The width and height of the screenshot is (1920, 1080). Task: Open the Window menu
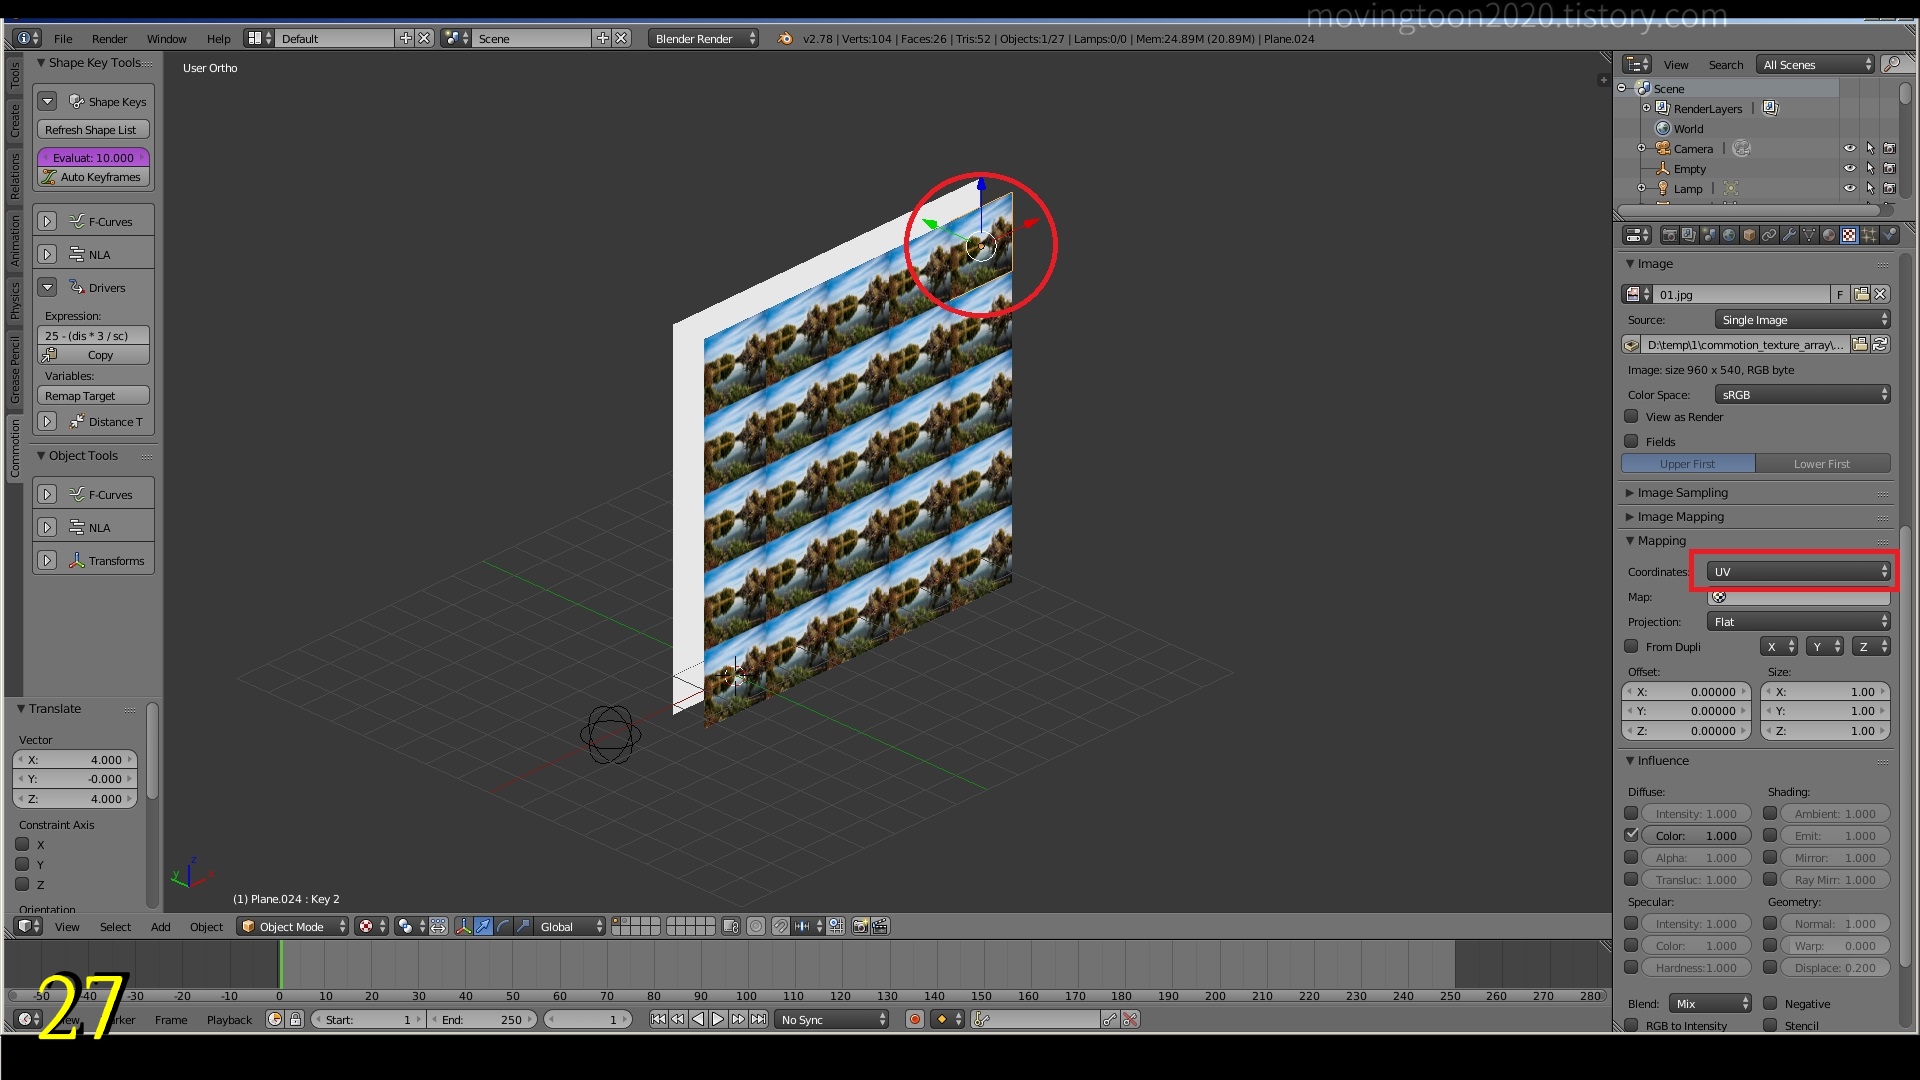tap(166, 38)
